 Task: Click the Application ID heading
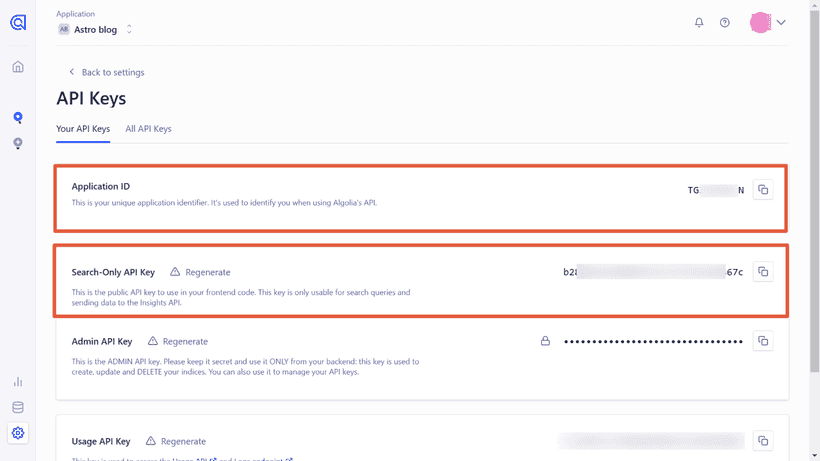(x=100, y=186)
